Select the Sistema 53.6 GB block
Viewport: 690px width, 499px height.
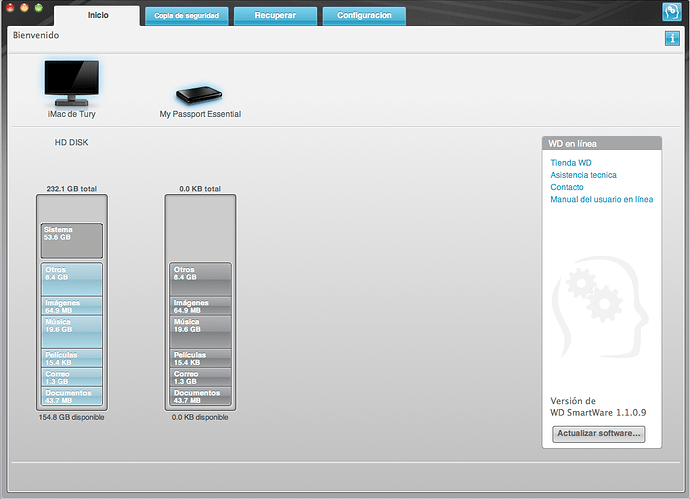[72, 241]
